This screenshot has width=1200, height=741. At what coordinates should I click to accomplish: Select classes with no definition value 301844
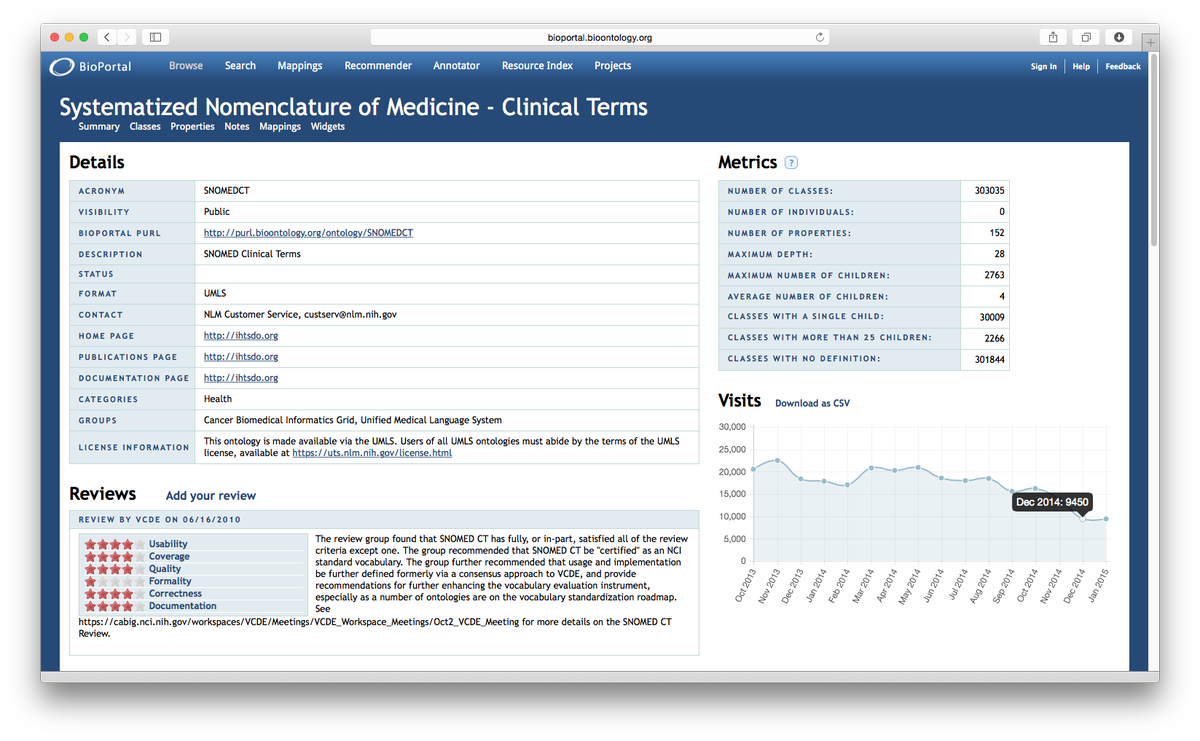(990, 358)
